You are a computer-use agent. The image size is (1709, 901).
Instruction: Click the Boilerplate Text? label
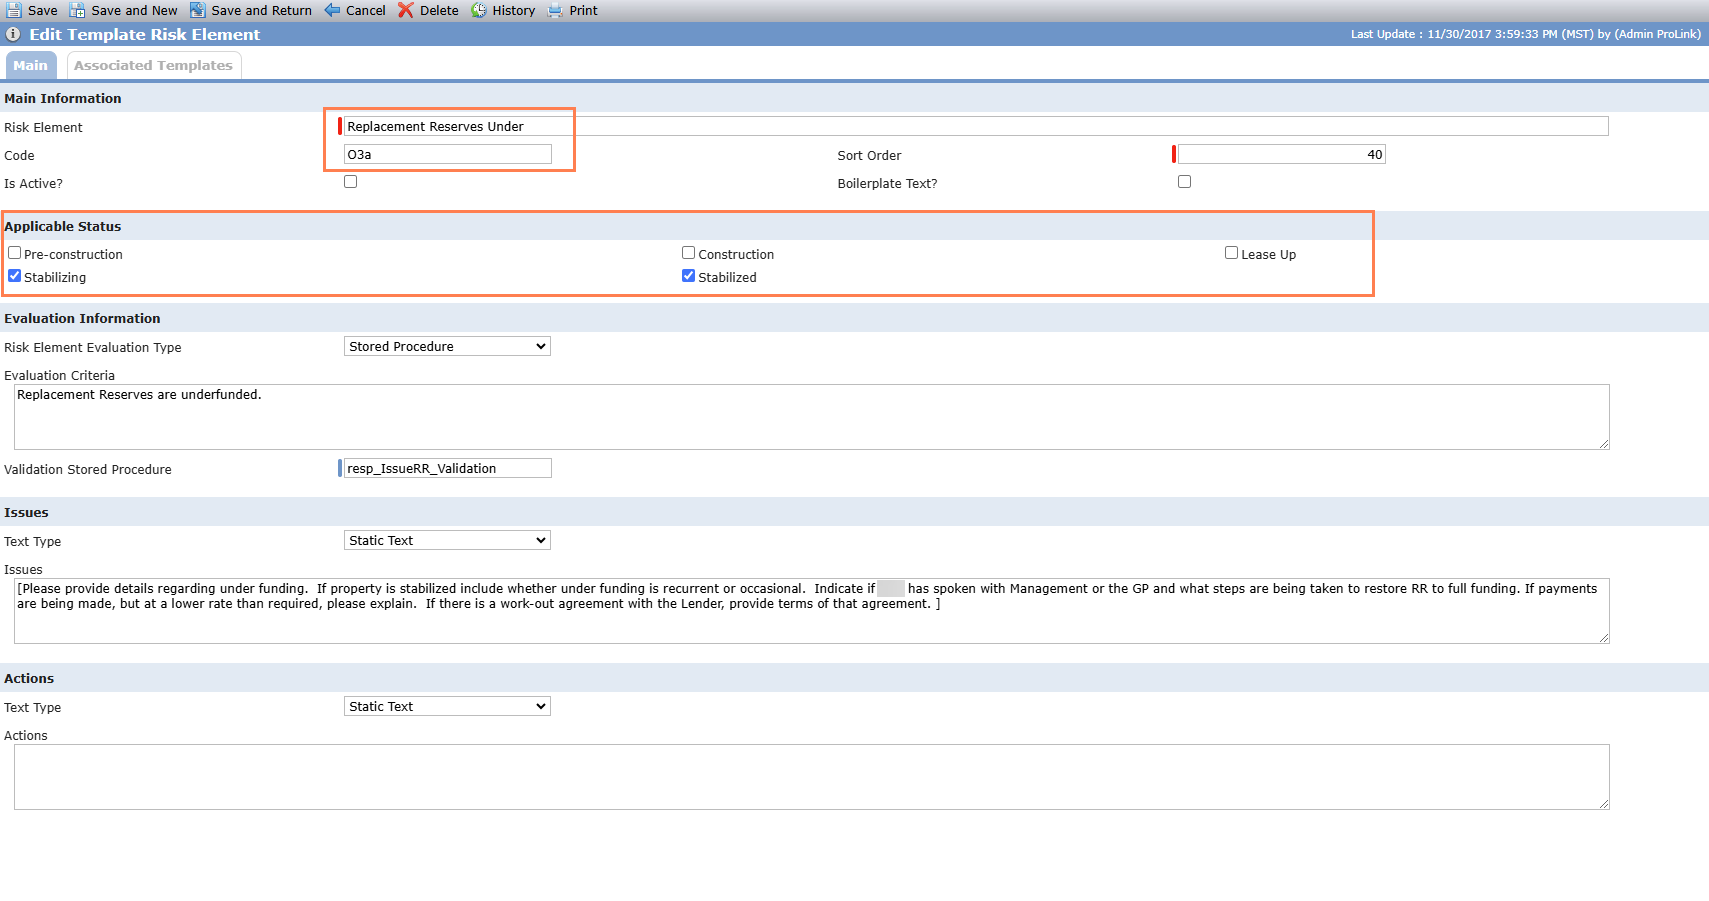pos(887,183)
